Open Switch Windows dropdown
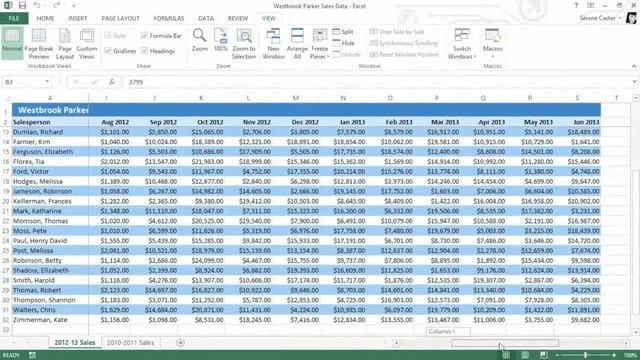 point(462,43)
